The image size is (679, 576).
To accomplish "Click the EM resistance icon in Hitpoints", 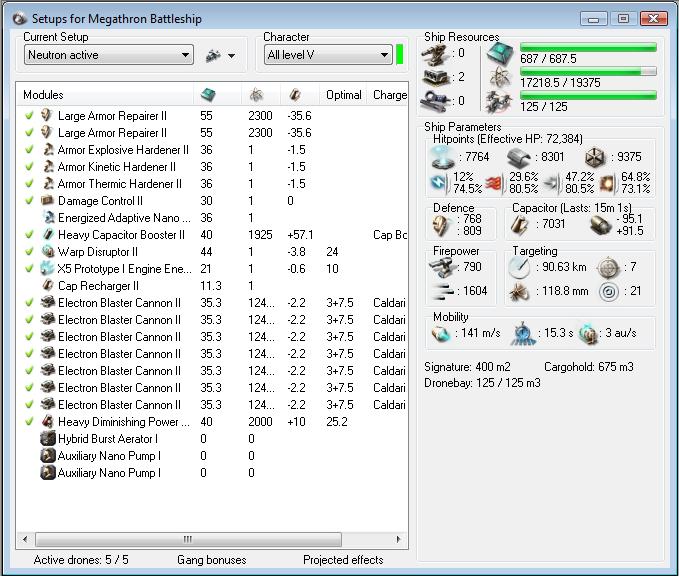I will click(440, 183).
